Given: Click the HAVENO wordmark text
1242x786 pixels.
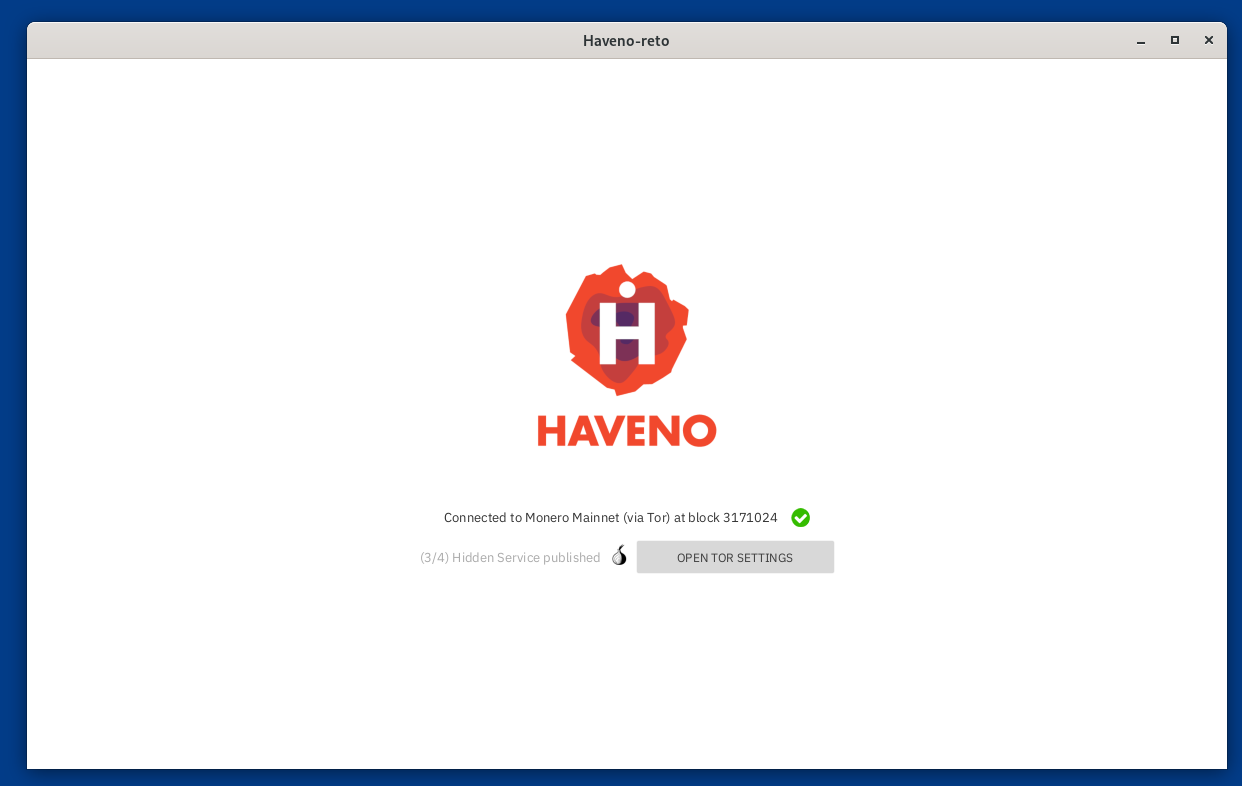Looking at the screenshot, I should (627, 431).
